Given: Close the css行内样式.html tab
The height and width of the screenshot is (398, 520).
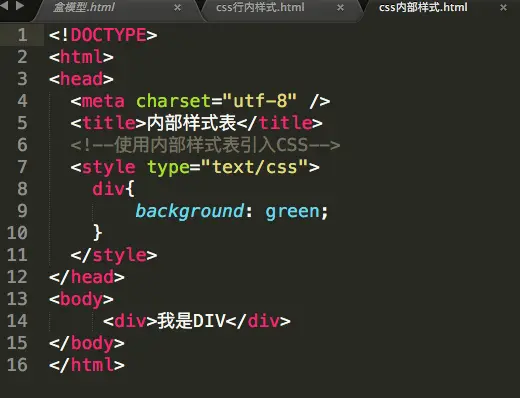Looking at the screenshot, I should (340, 7).
